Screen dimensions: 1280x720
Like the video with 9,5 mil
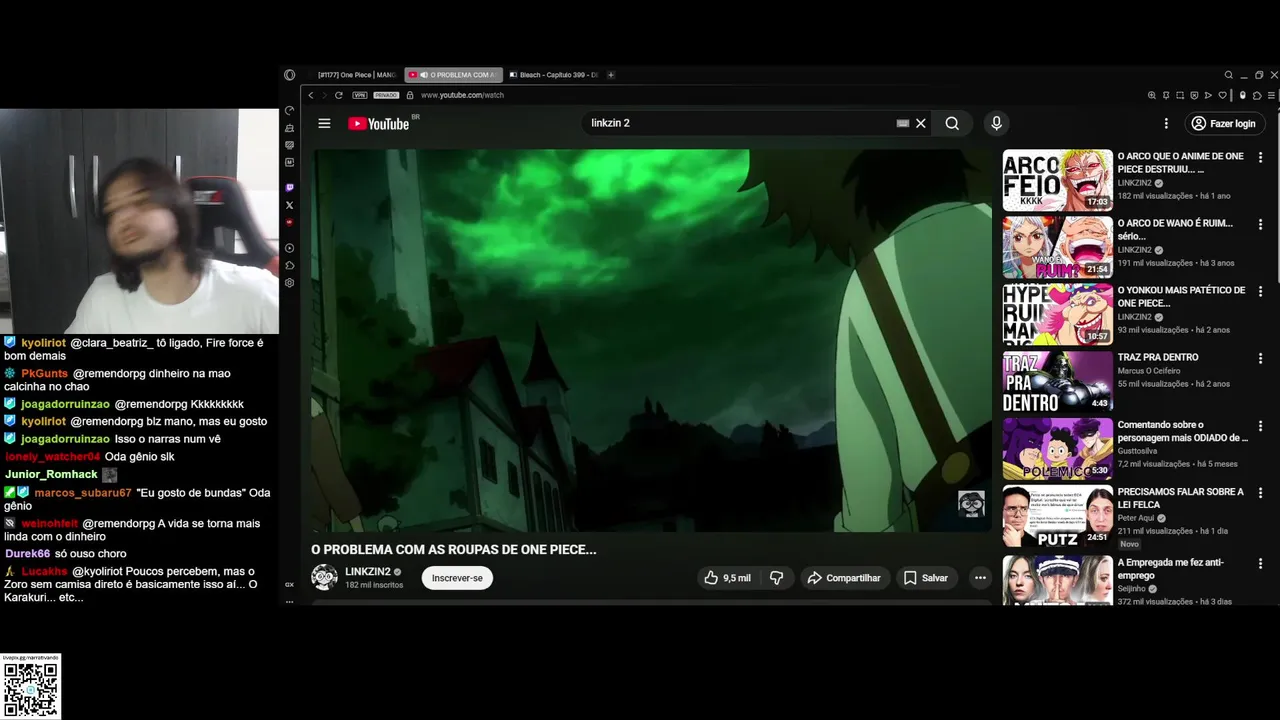pos(727,578)
